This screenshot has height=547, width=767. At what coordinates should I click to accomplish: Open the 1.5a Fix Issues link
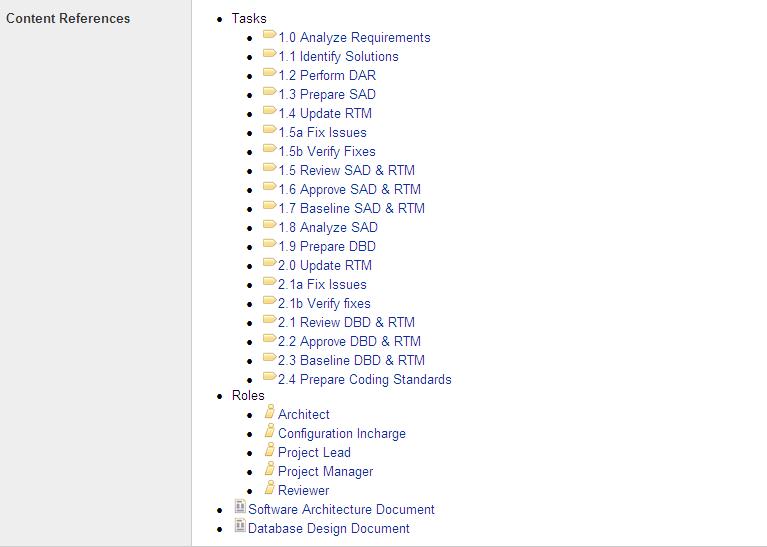pos(322,133)
